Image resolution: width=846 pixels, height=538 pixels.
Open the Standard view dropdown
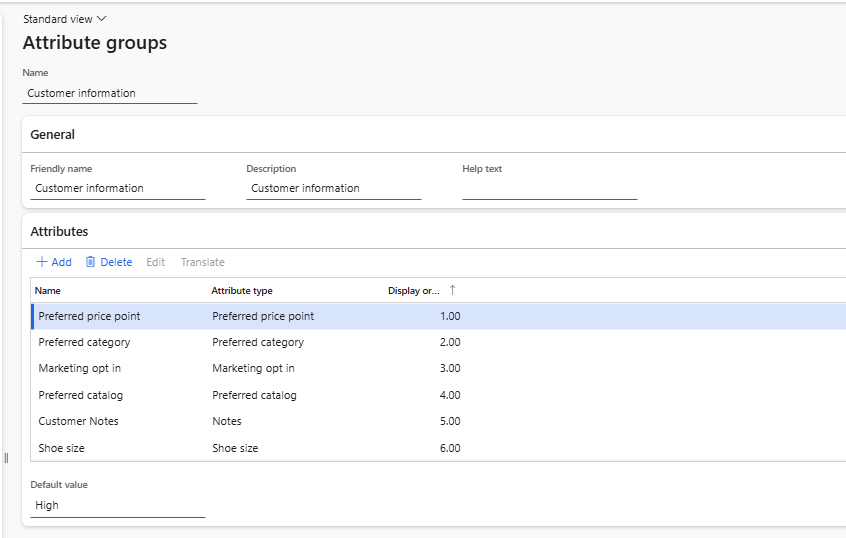click(65, 19)
